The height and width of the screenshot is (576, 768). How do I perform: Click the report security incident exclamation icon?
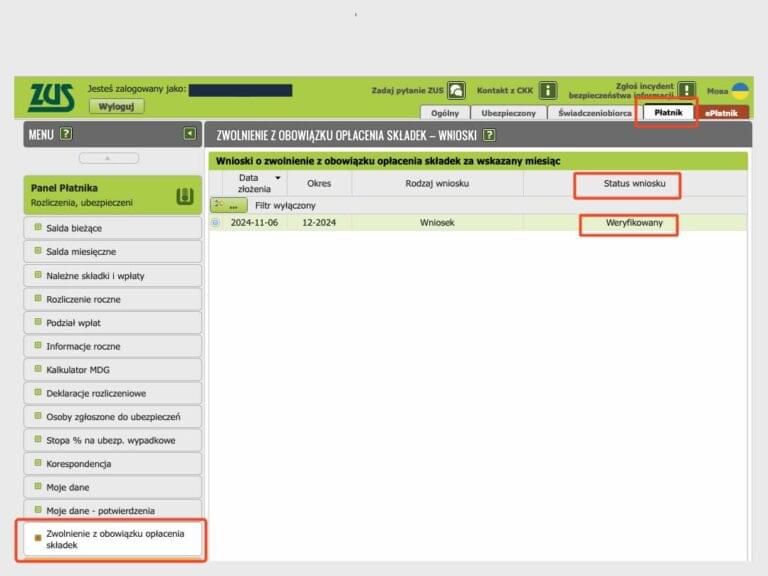pyautogui.click(x=686, y=90)
